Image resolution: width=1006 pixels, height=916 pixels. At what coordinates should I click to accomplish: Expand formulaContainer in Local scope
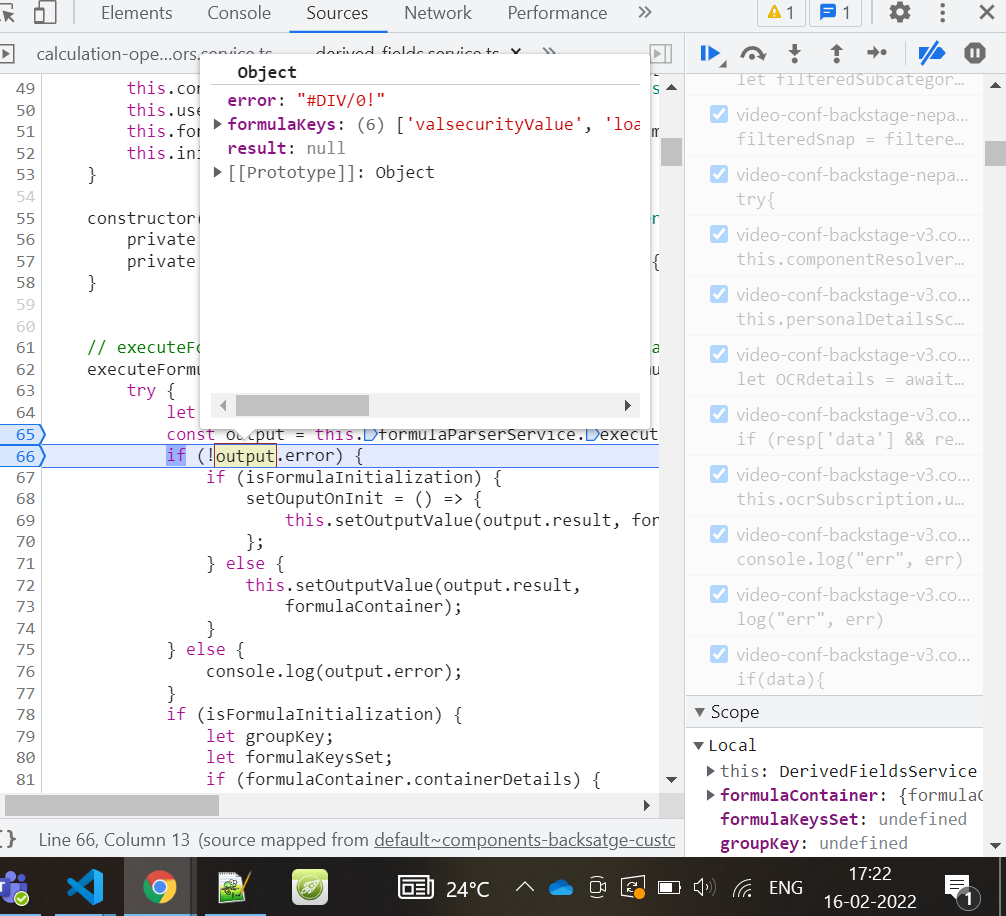(x=710, y=795)
